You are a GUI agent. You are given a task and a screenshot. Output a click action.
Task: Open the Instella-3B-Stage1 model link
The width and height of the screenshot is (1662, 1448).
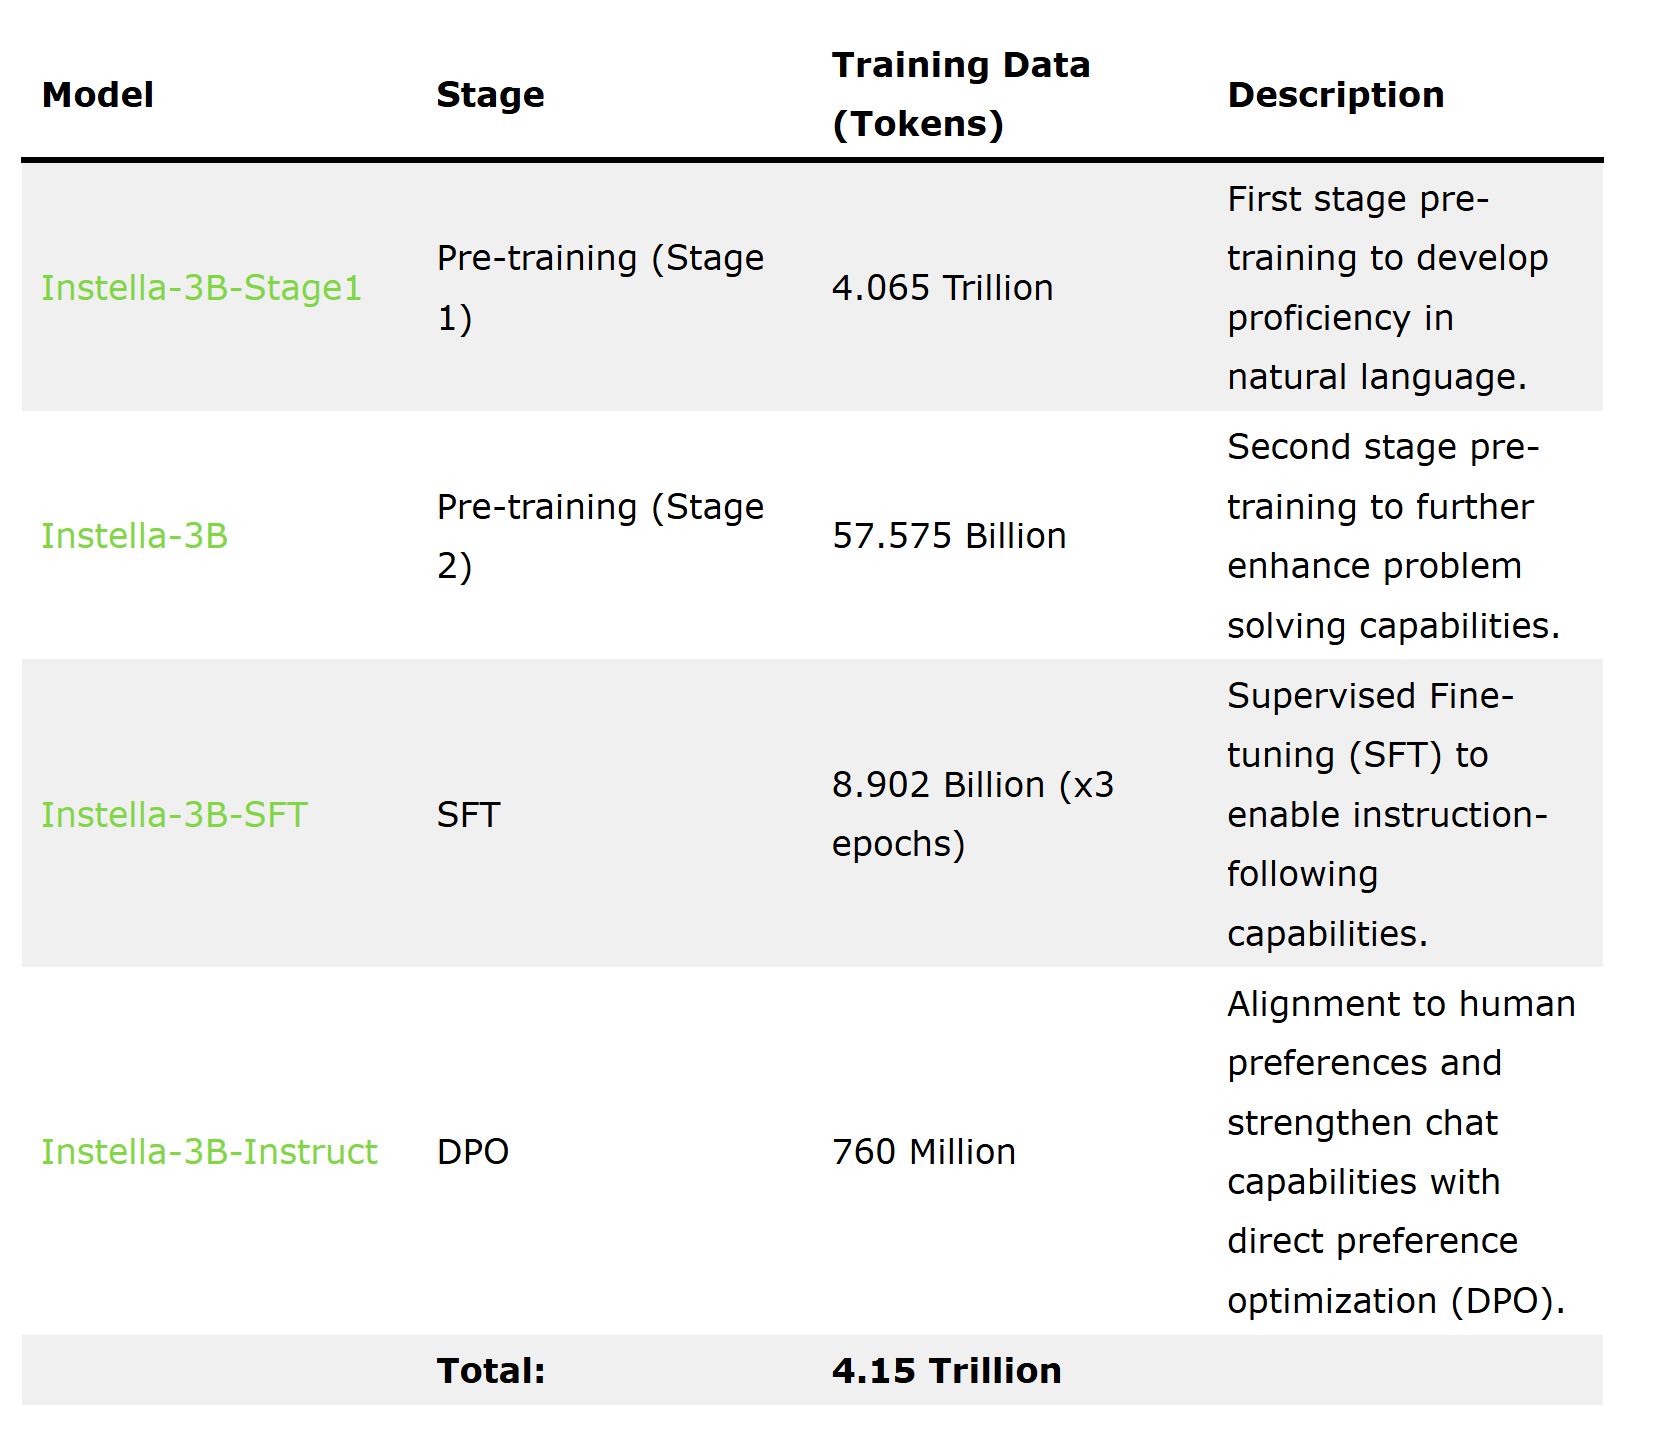201,288
